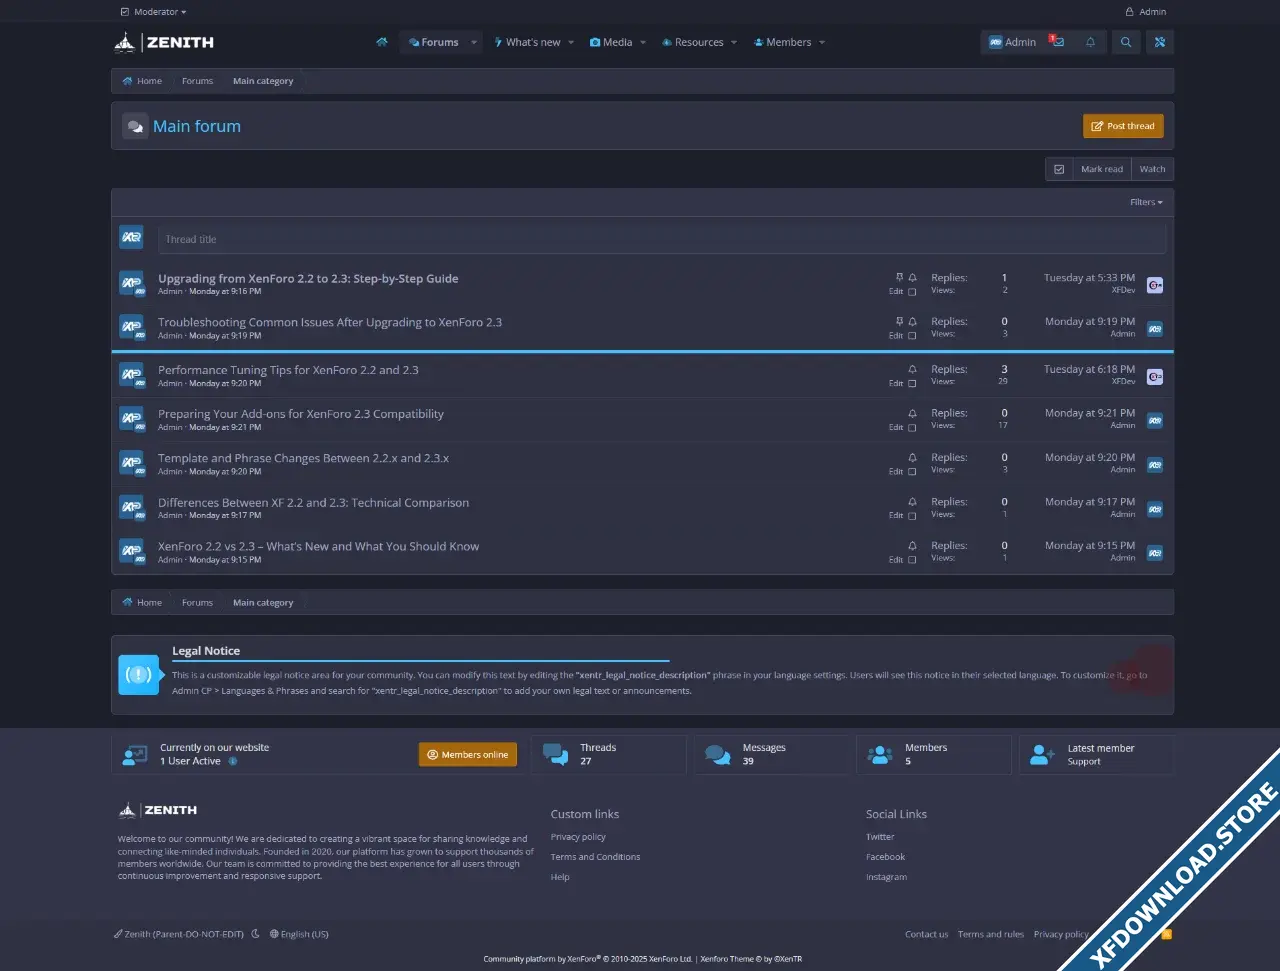Image resolution: width=1280 pixels, height=971 pixels.
Task: Tick the checkbox on Differences Between XF thread
Action: pos(912,516)
